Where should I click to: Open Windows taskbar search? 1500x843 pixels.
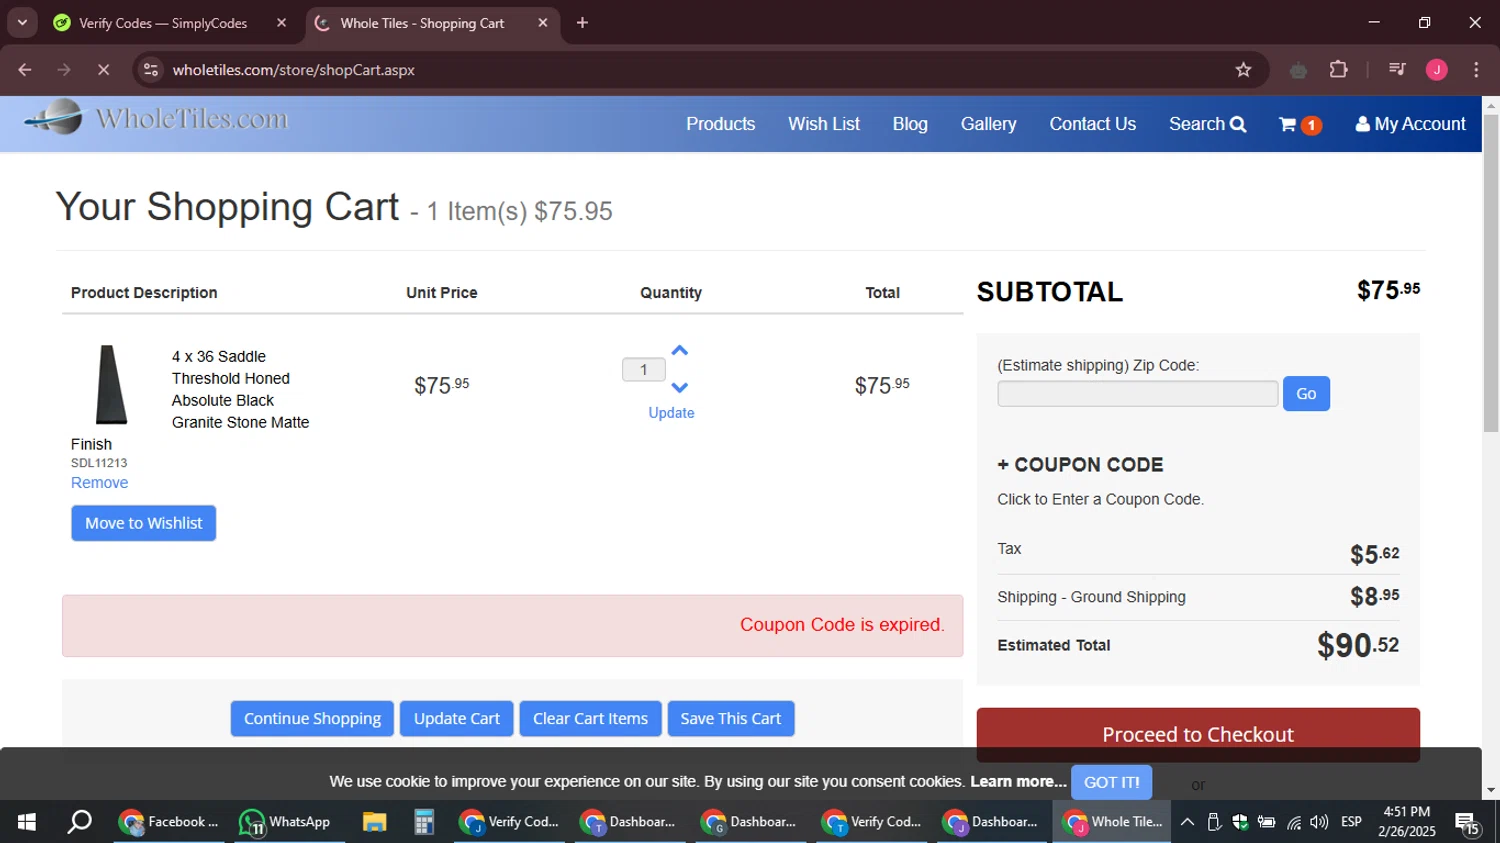click(x=79, y=822)
